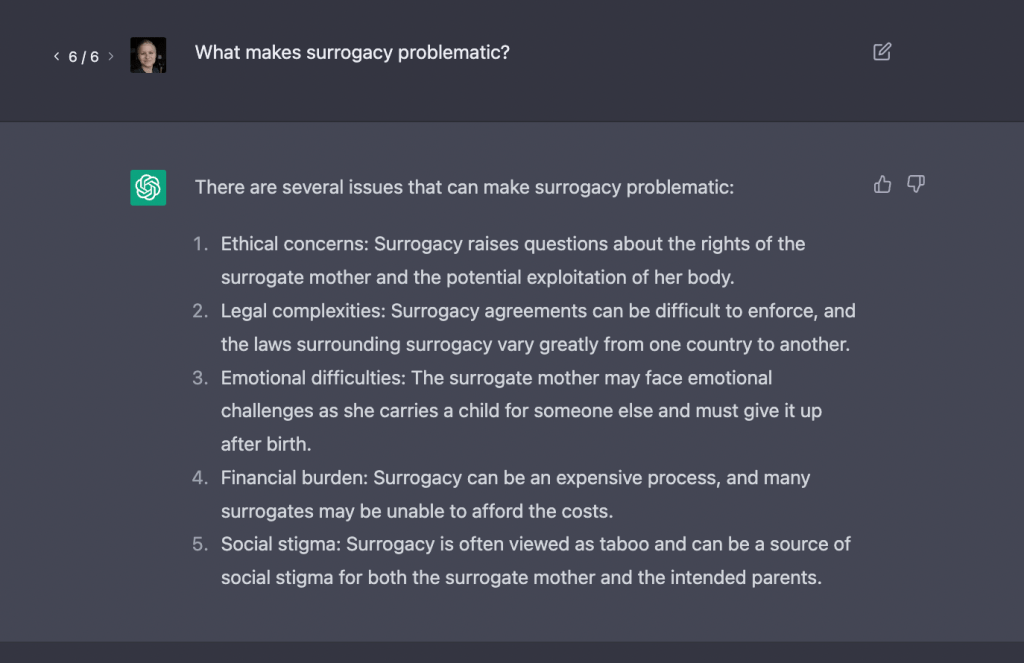Click the ChatGPT response introduction line
Viewport: 1024px width, 663px height.
pyautogui.click(x=465, y=187)
